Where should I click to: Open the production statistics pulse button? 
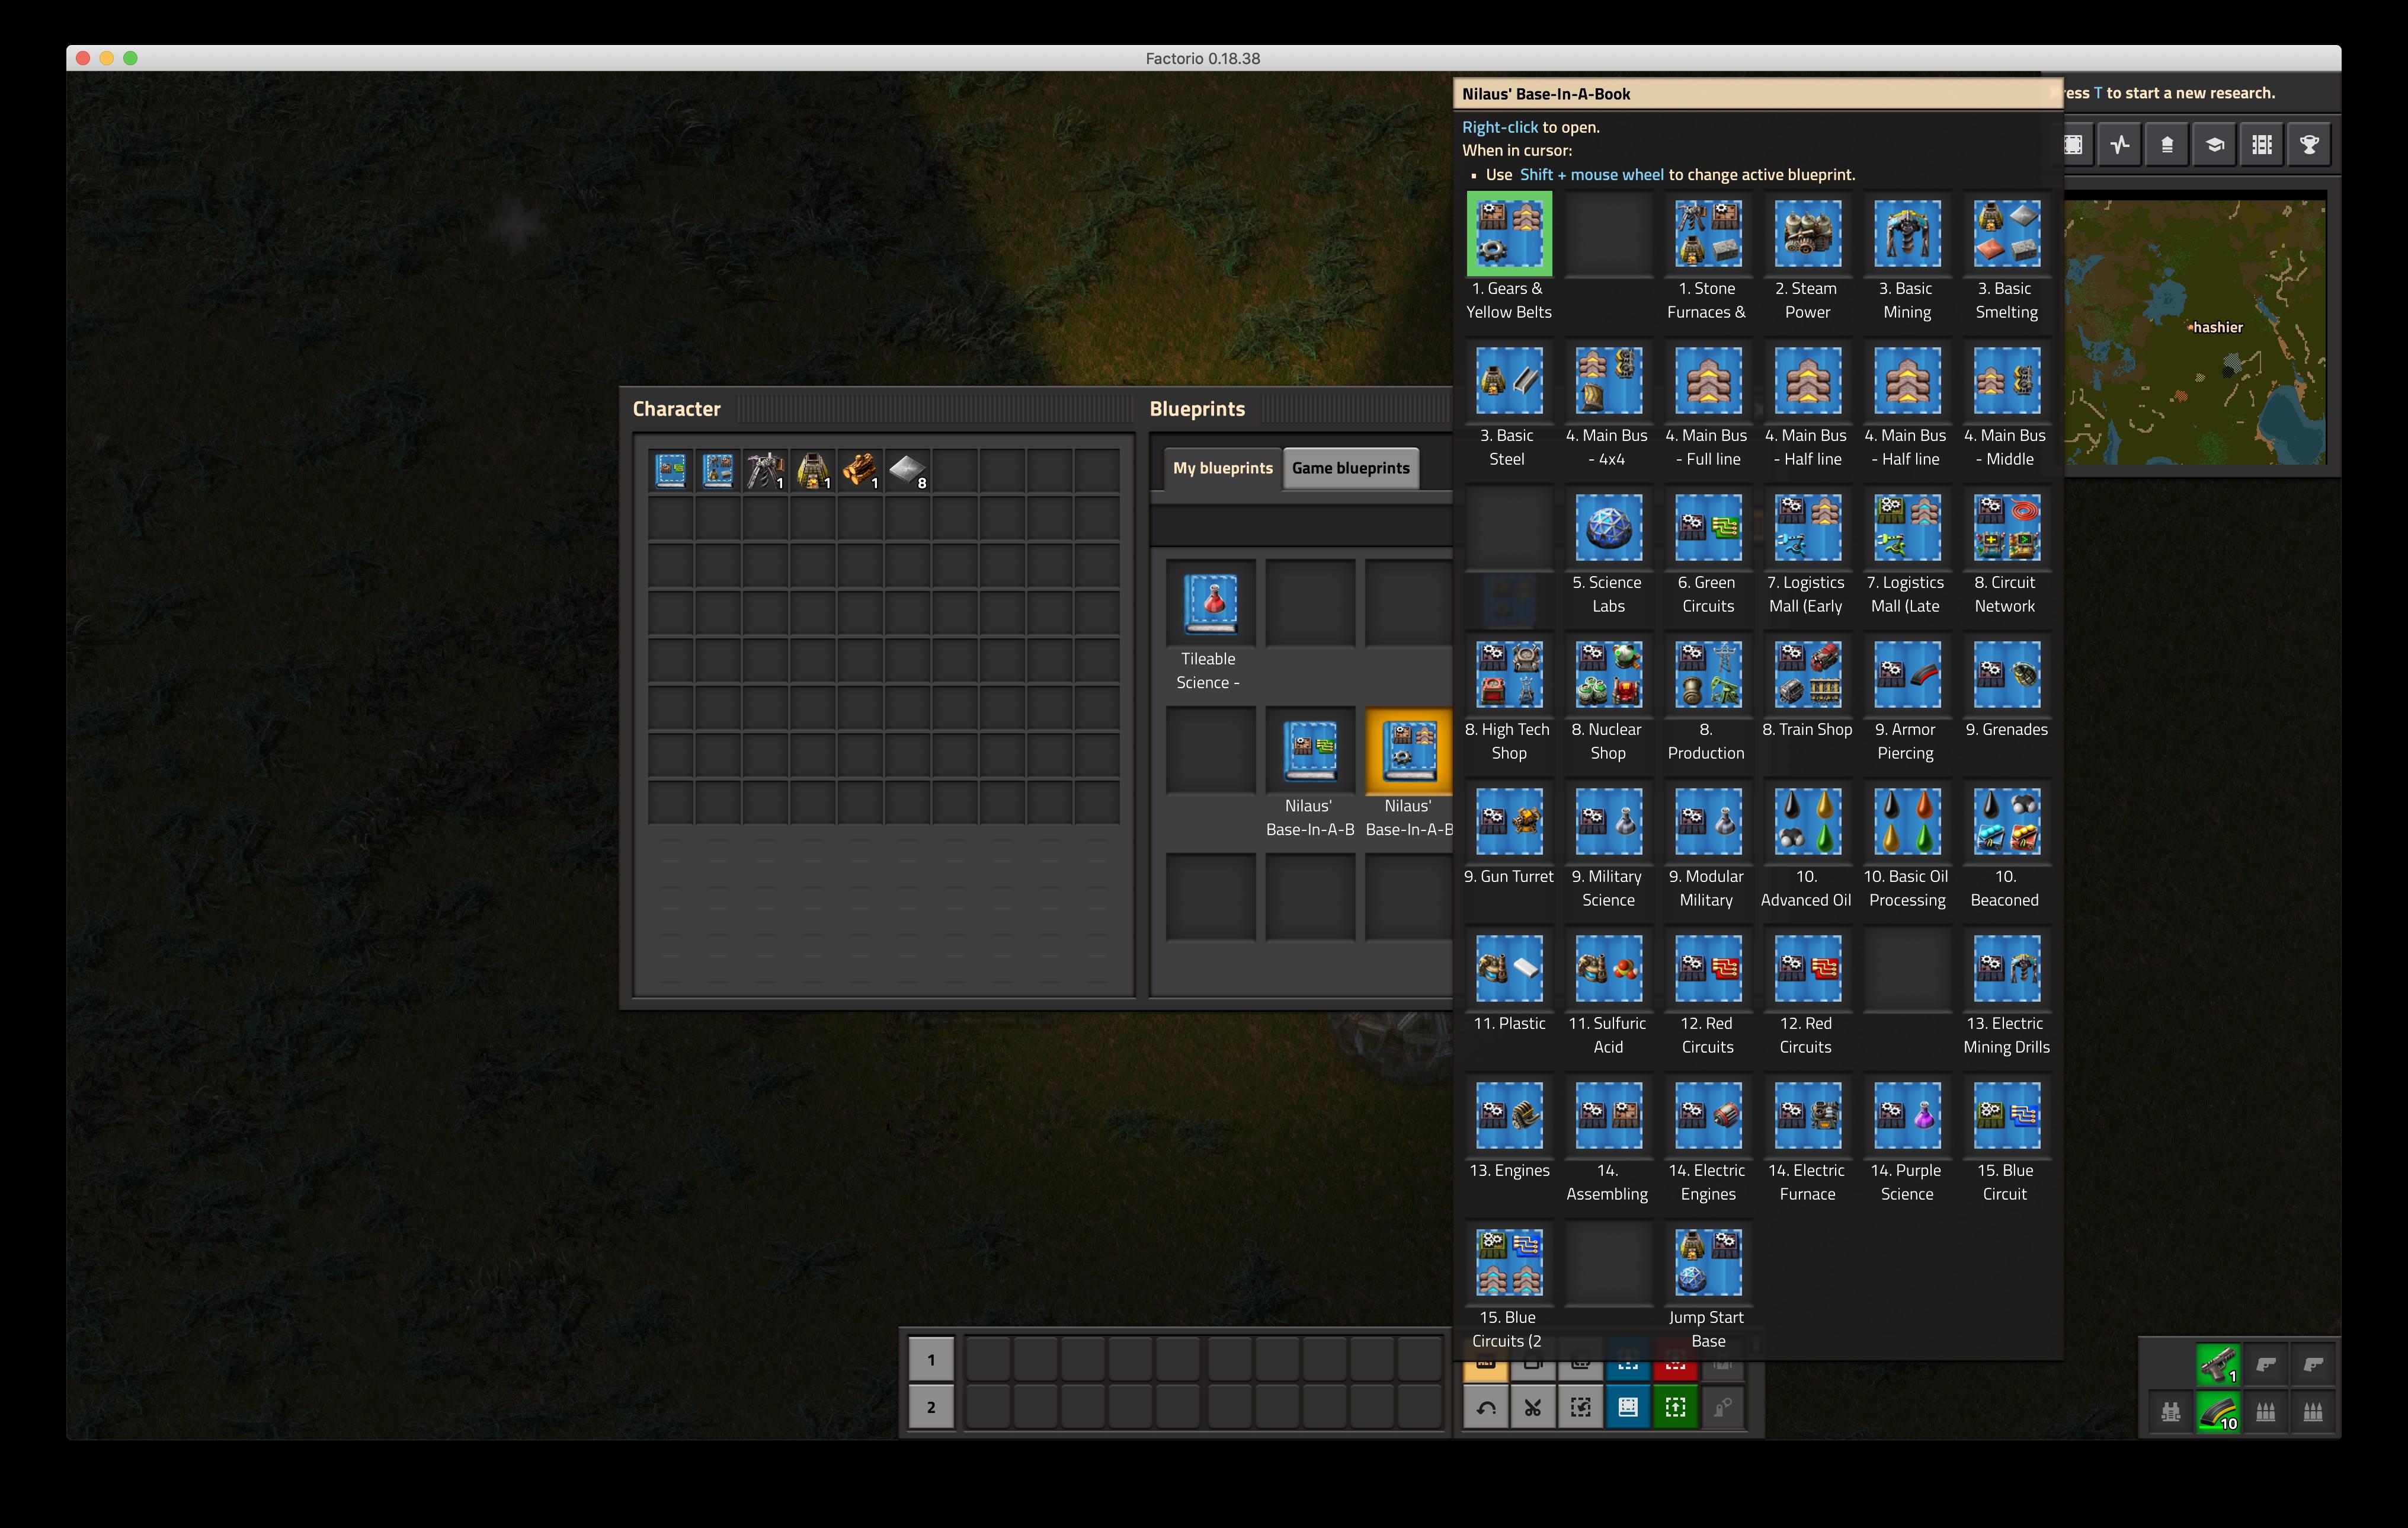click(2120, 145)
